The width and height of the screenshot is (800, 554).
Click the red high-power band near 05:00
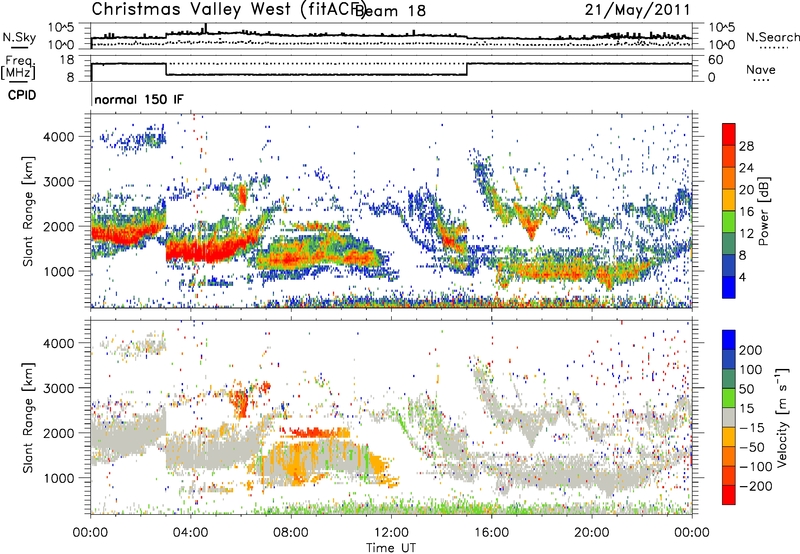(x=212, y=250)
